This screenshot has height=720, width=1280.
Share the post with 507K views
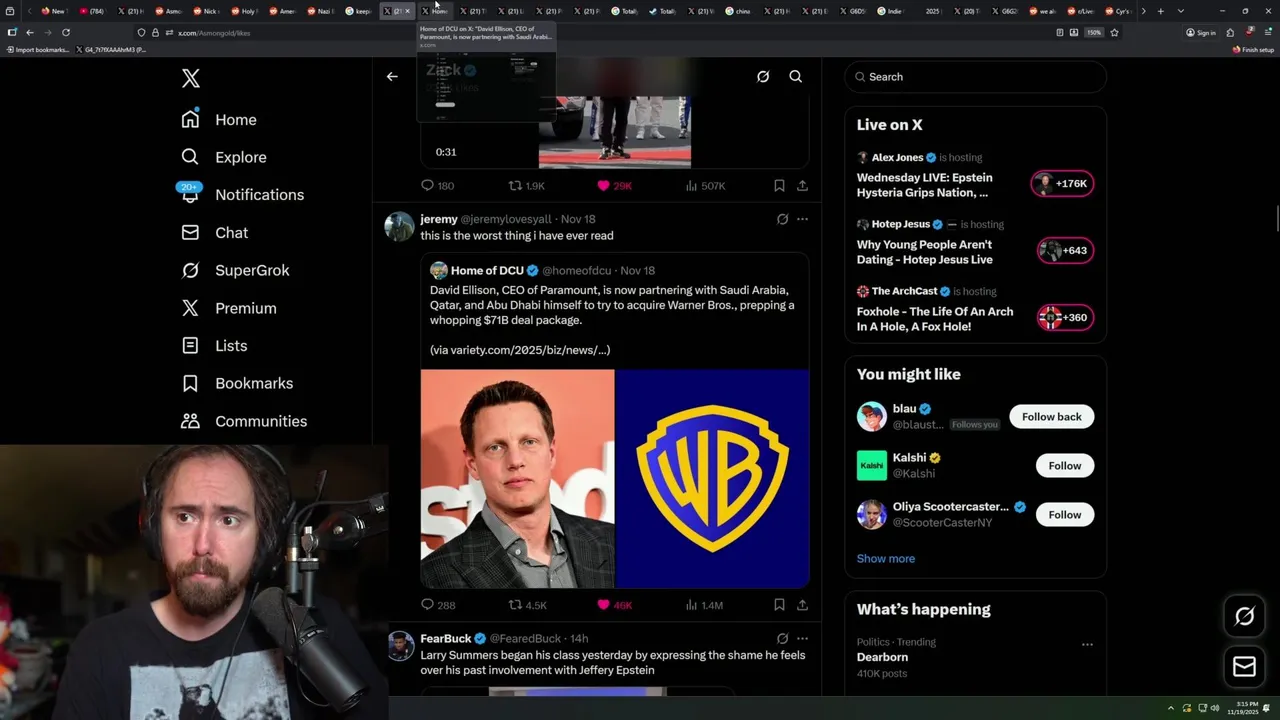pyautogui.click(x=802, y=186)
